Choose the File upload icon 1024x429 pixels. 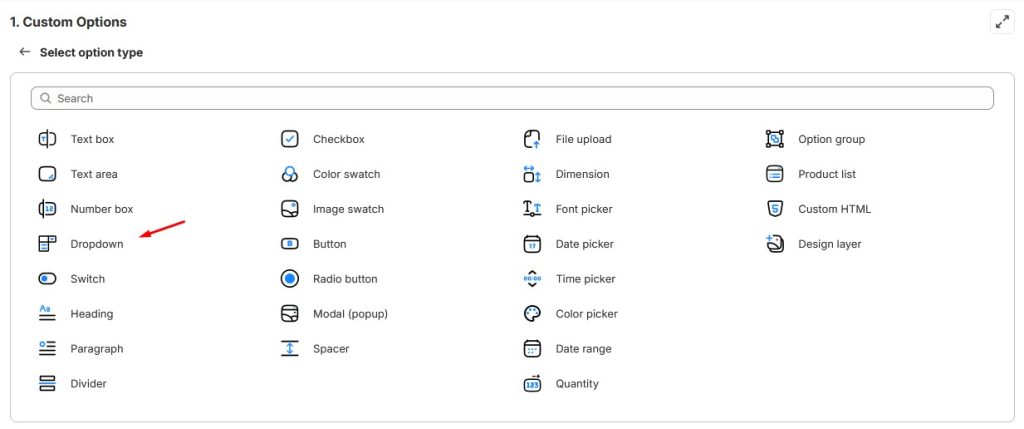pos(532,139)
